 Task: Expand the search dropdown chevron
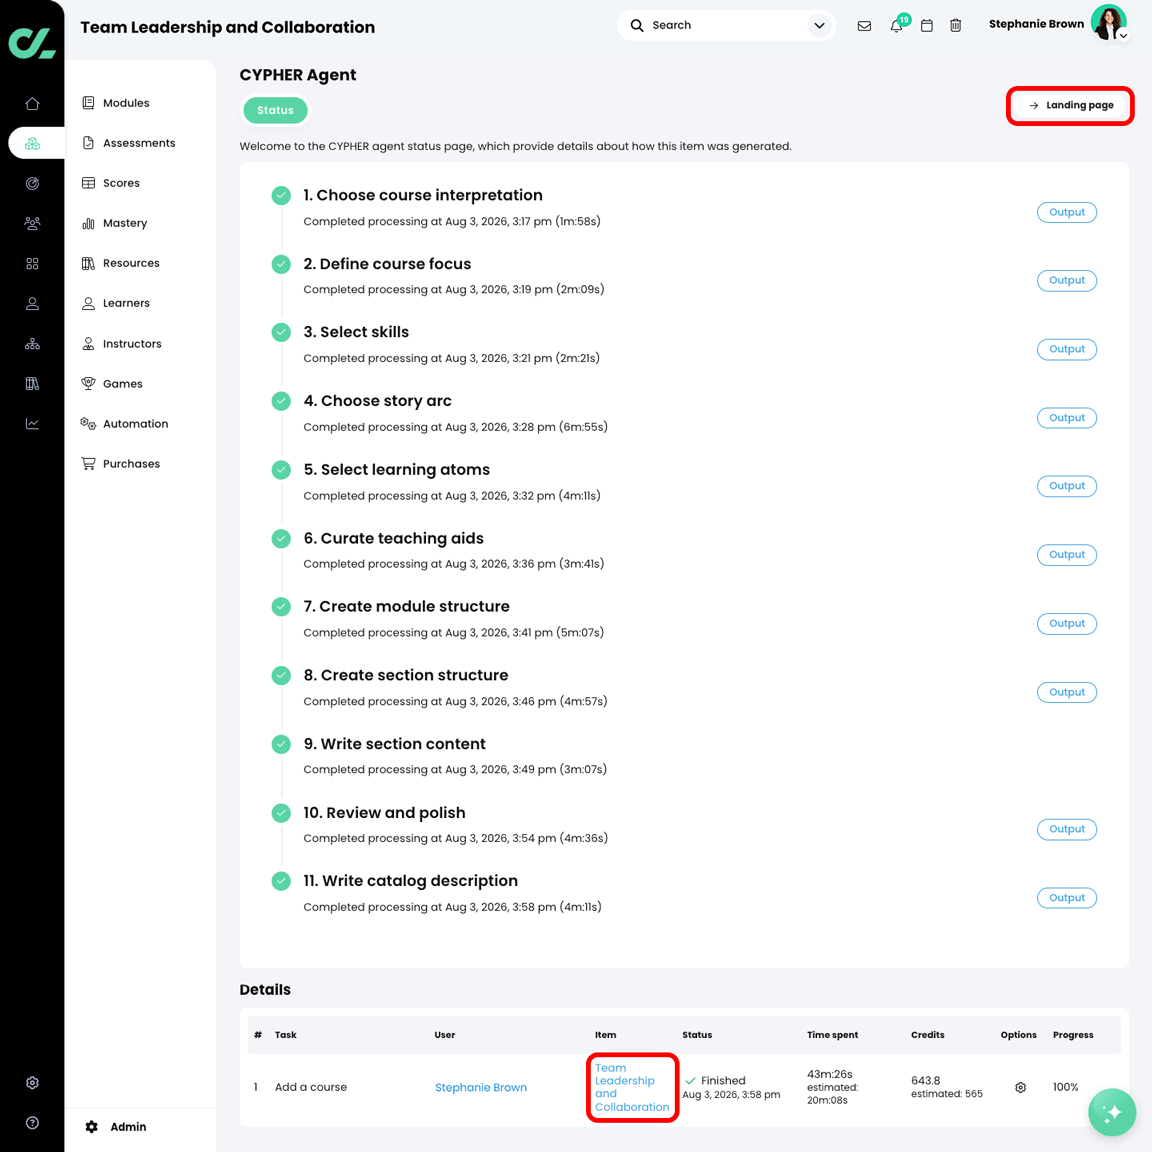(819, 26)
